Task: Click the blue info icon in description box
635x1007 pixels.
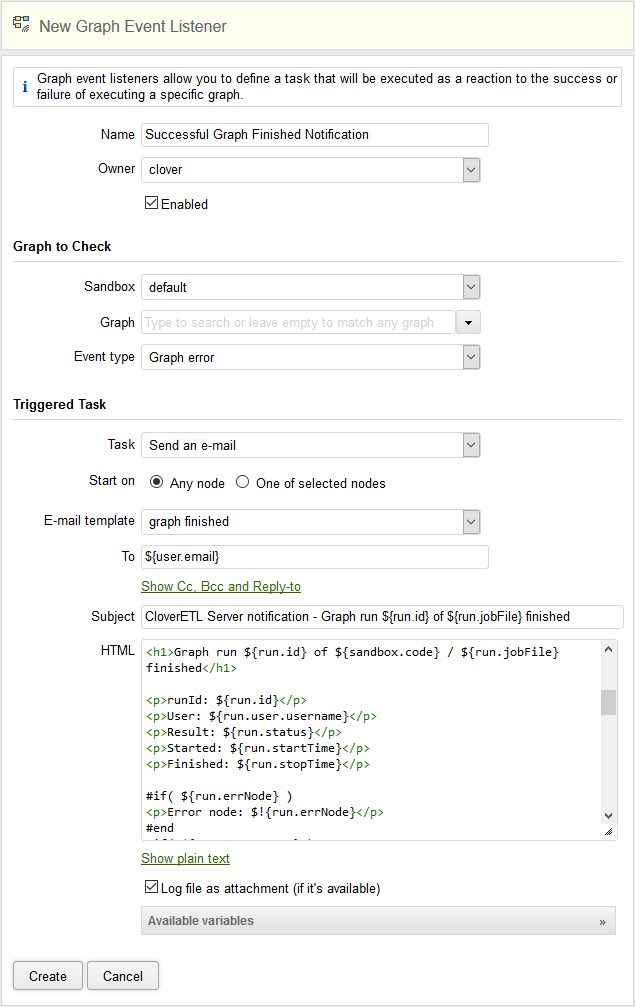Action: pos(25,87)
